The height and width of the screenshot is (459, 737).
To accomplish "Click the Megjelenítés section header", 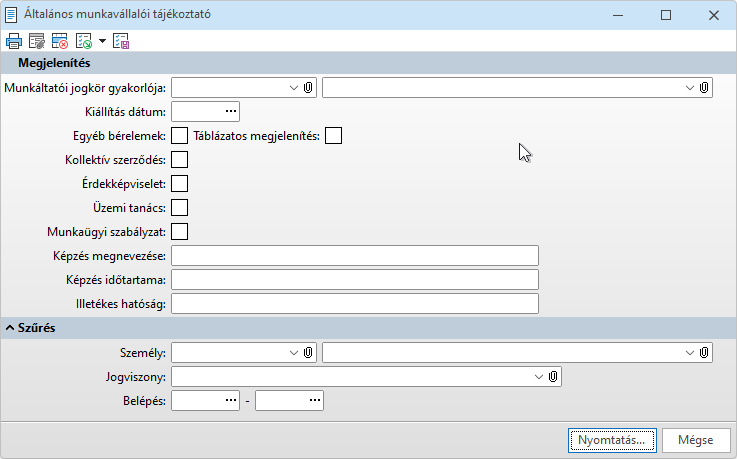I will pos(55,63).
